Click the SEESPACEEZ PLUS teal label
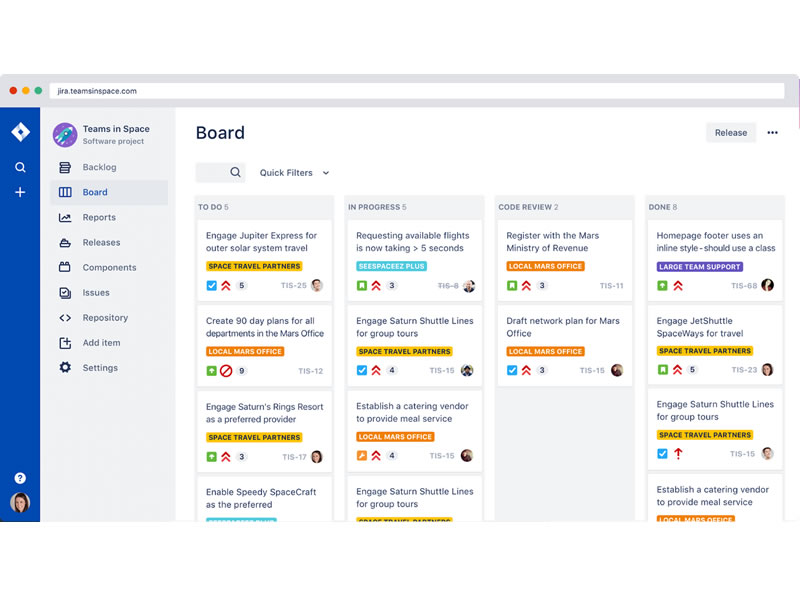800x600 pixels. click(x=391, y=267)
